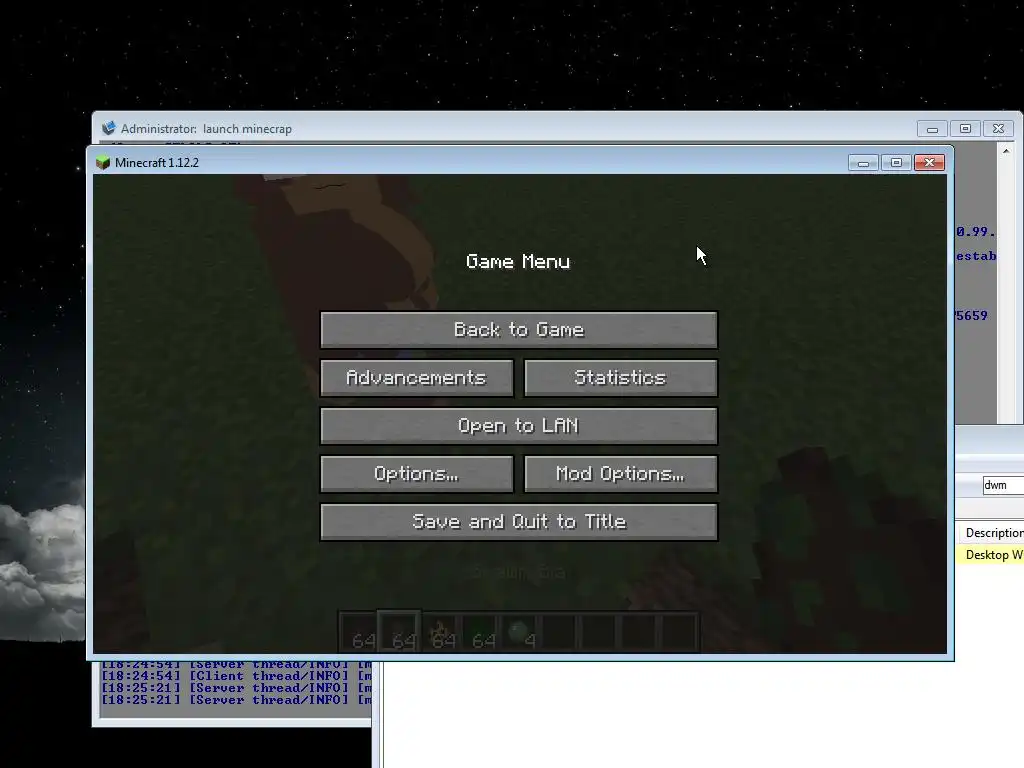Maximize the Minecraft 1.12.2 window

point(896,163)
